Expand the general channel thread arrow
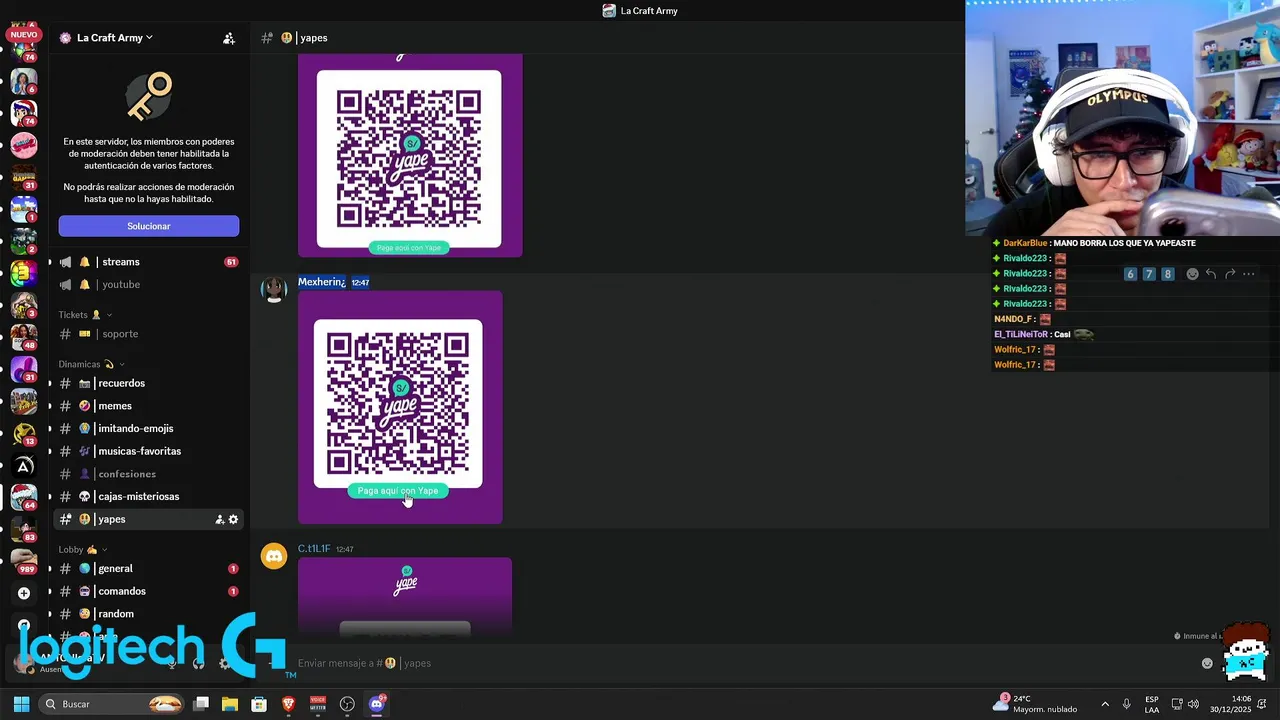Screen dimensions: 1280x720 (x=50, y=569)
